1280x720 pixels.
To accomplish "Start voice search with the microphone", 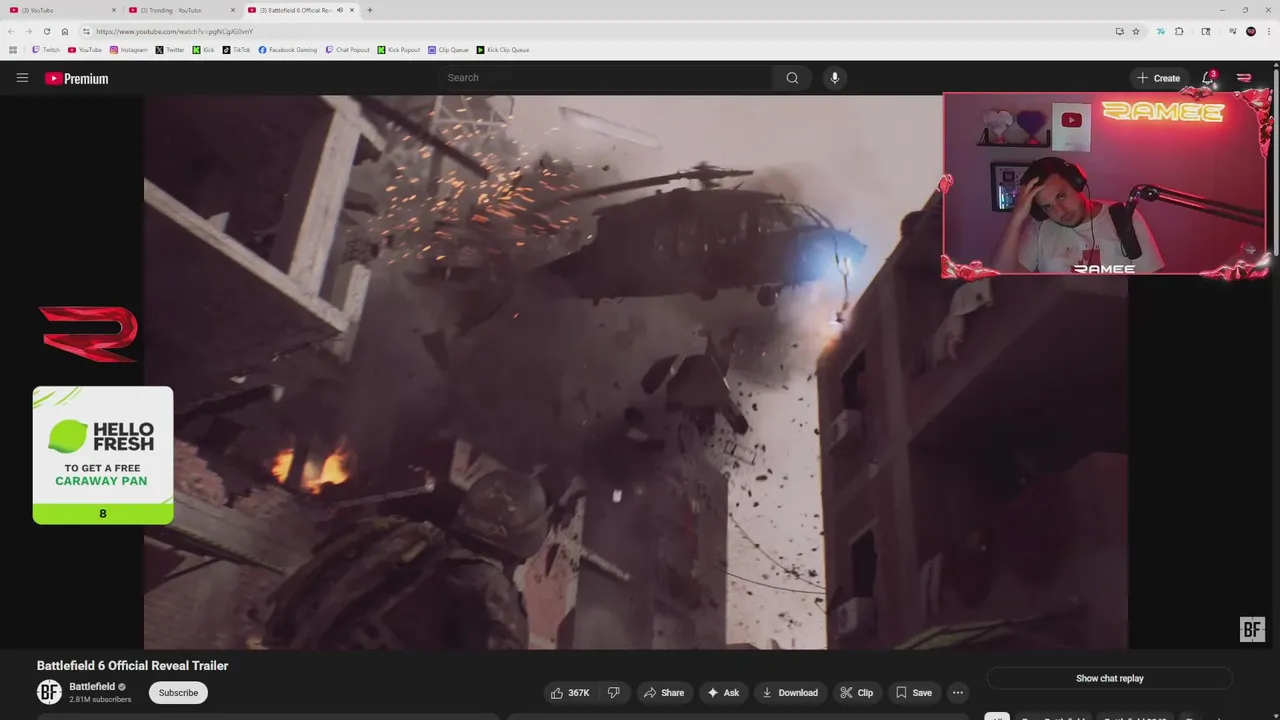I will (834, 78).
